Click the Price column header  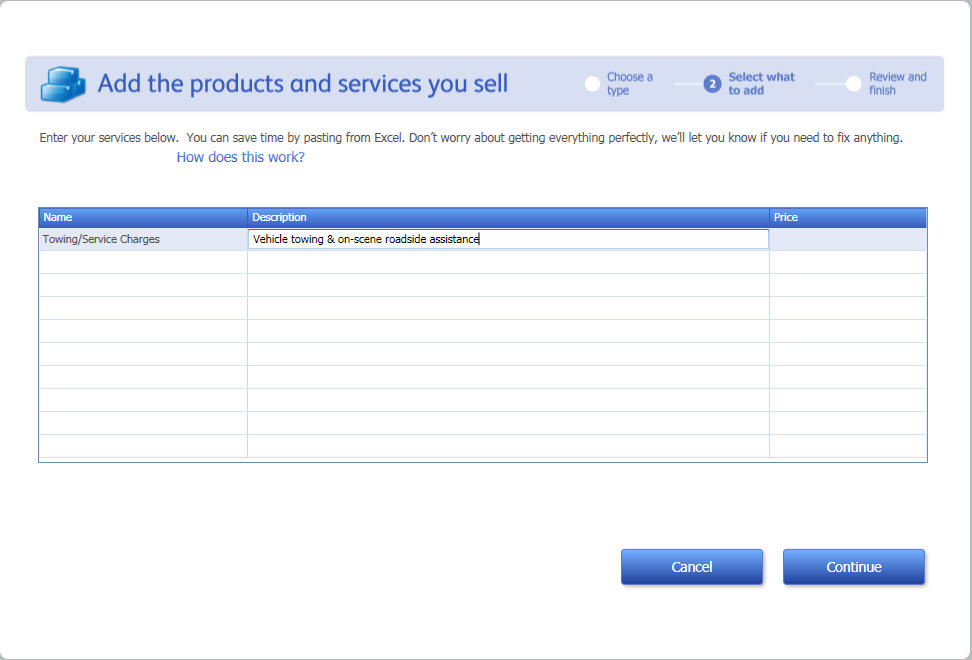(847, 217)
